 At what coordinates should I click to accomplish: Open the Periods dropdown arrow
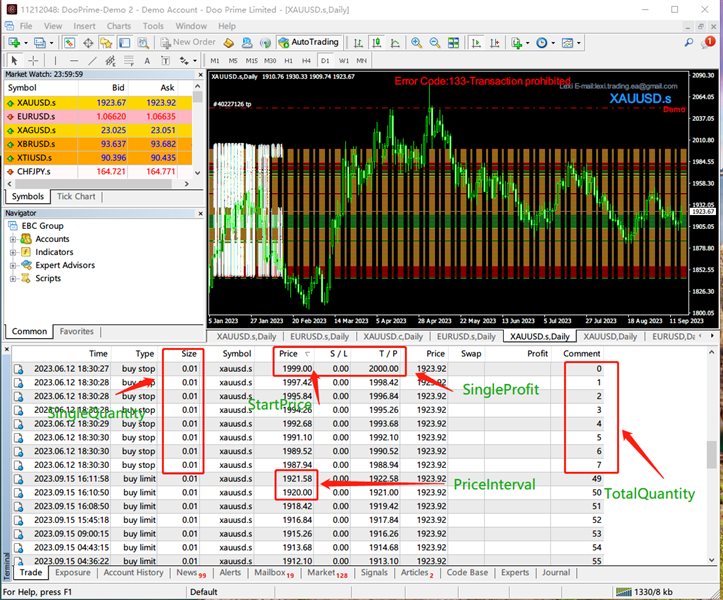click(553, 43)
